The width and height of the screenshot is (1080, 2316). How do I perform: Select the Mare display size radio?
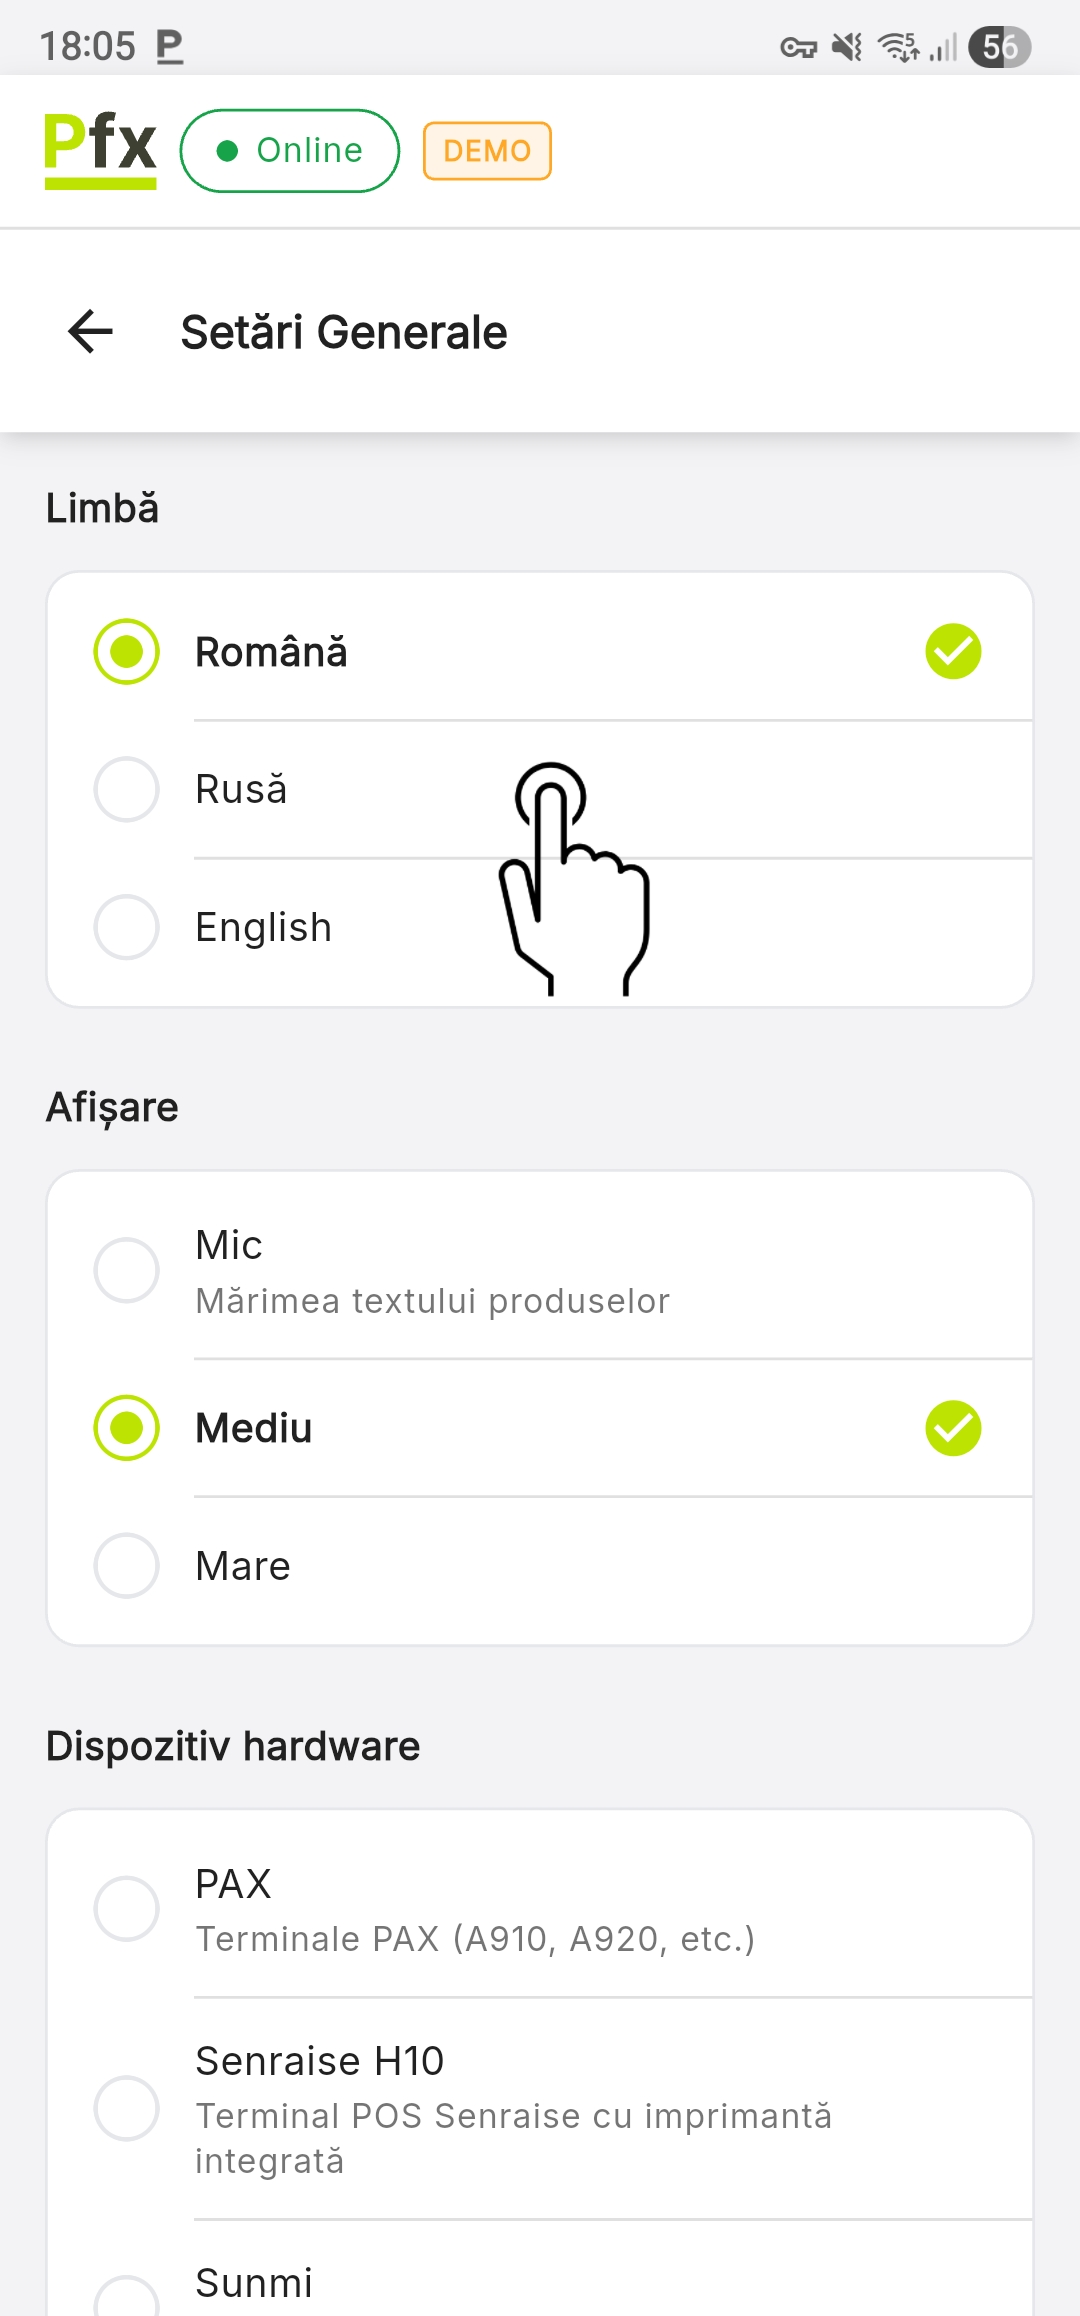point(127,1566)
